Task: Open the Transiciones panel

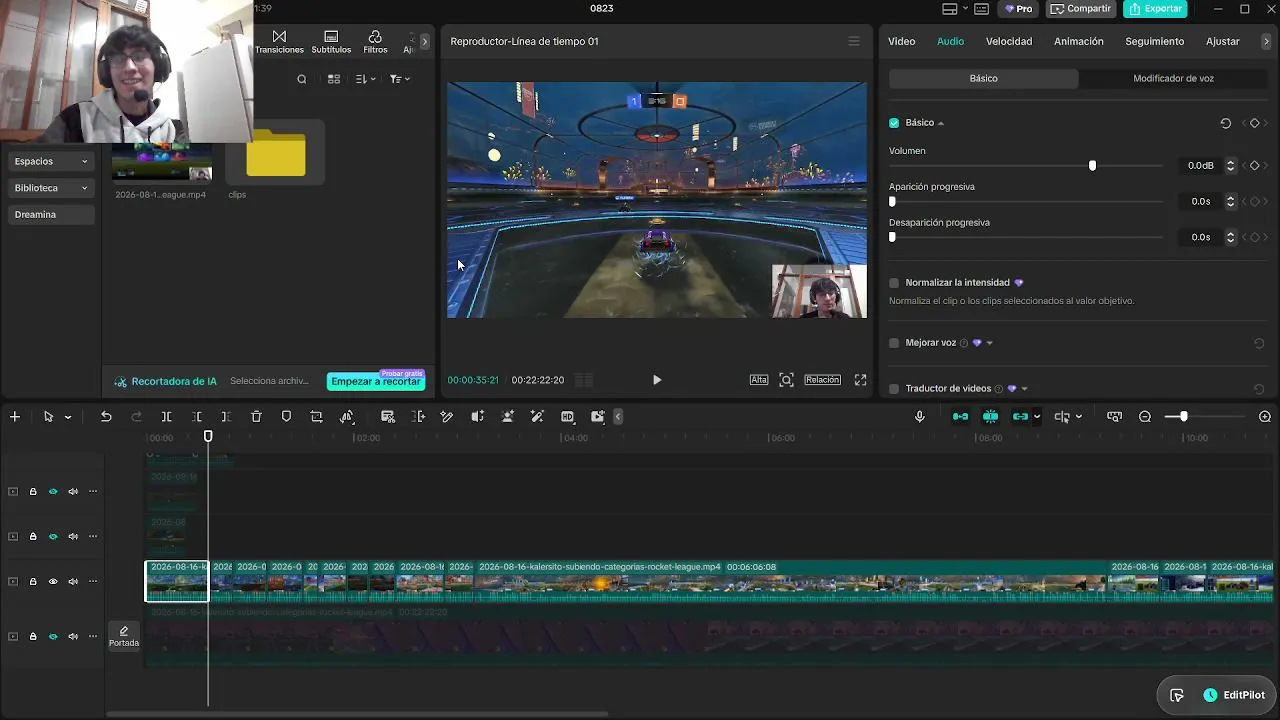Action: tap(279, 42)
